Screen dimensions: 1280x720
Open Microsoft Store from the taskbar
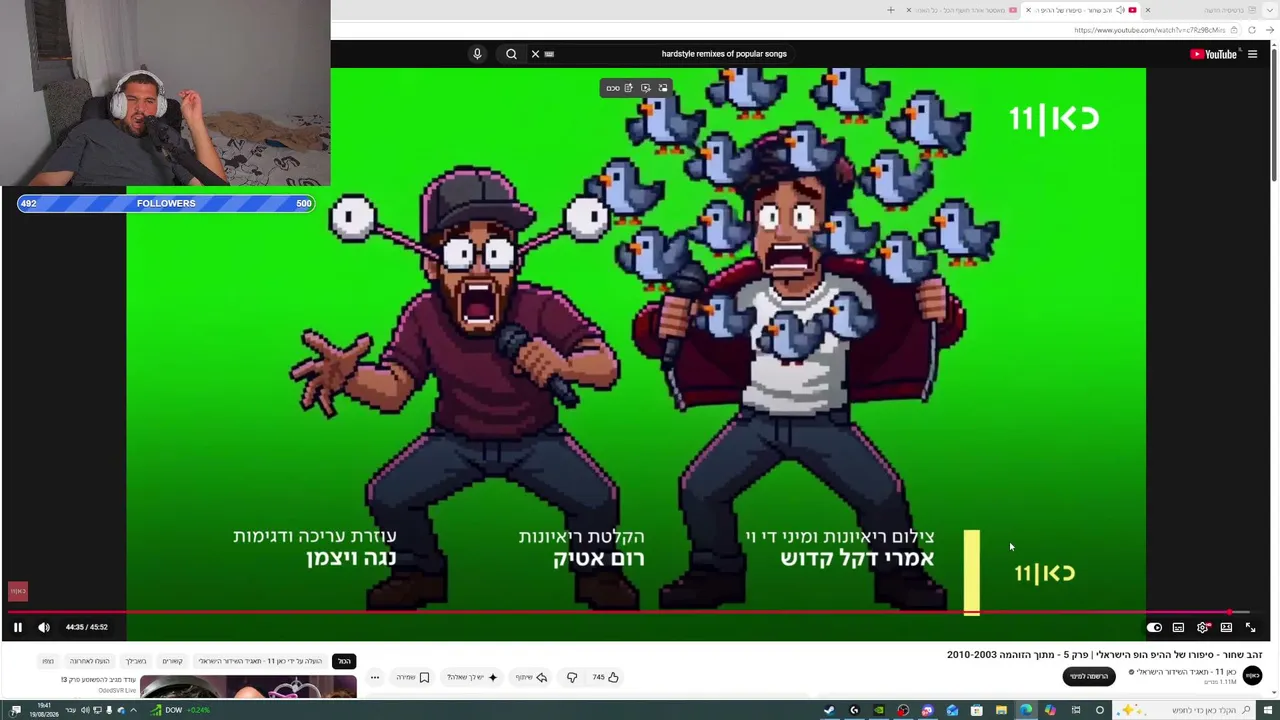coord(977,710)
